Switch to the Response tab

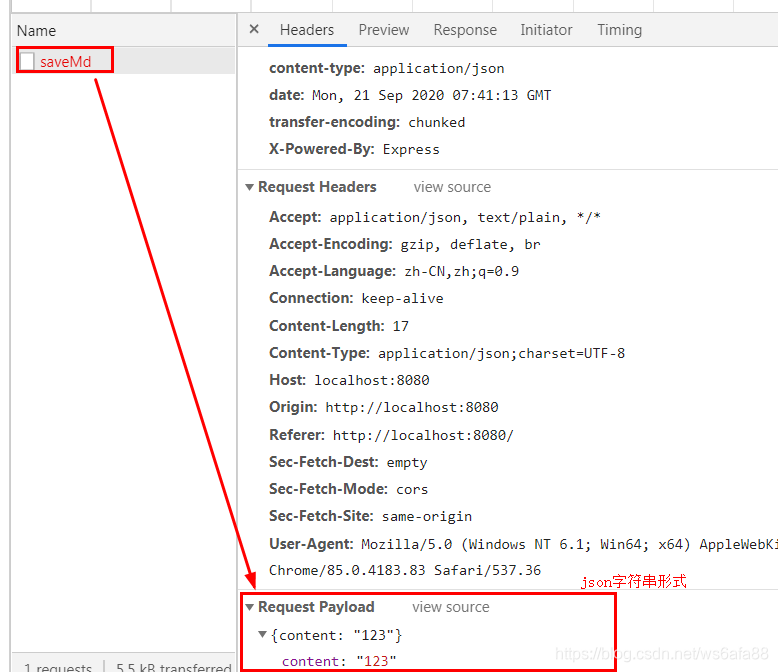coord(465,30)
